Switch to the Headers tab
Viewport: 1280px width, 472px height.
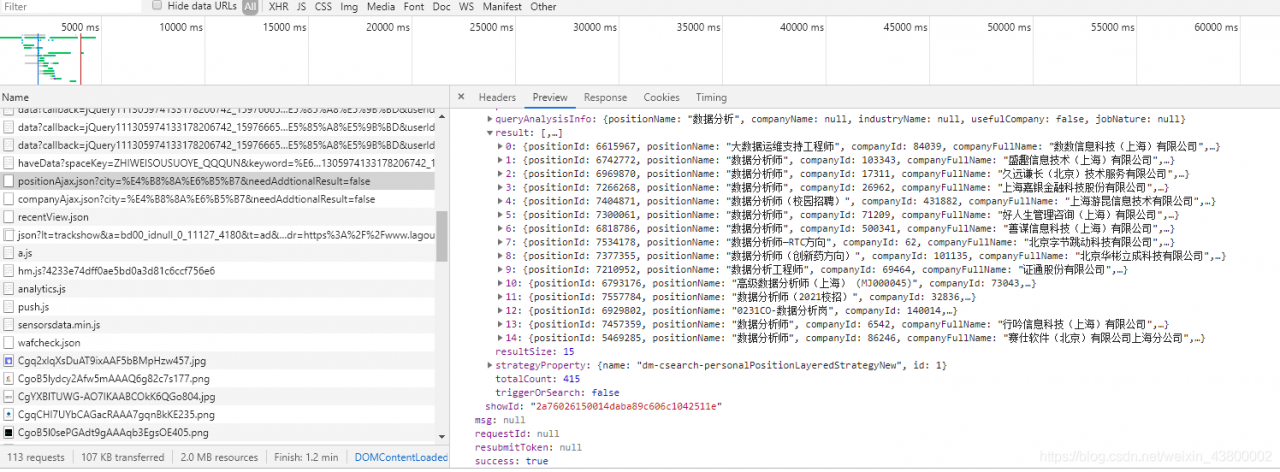click(497, 97)
